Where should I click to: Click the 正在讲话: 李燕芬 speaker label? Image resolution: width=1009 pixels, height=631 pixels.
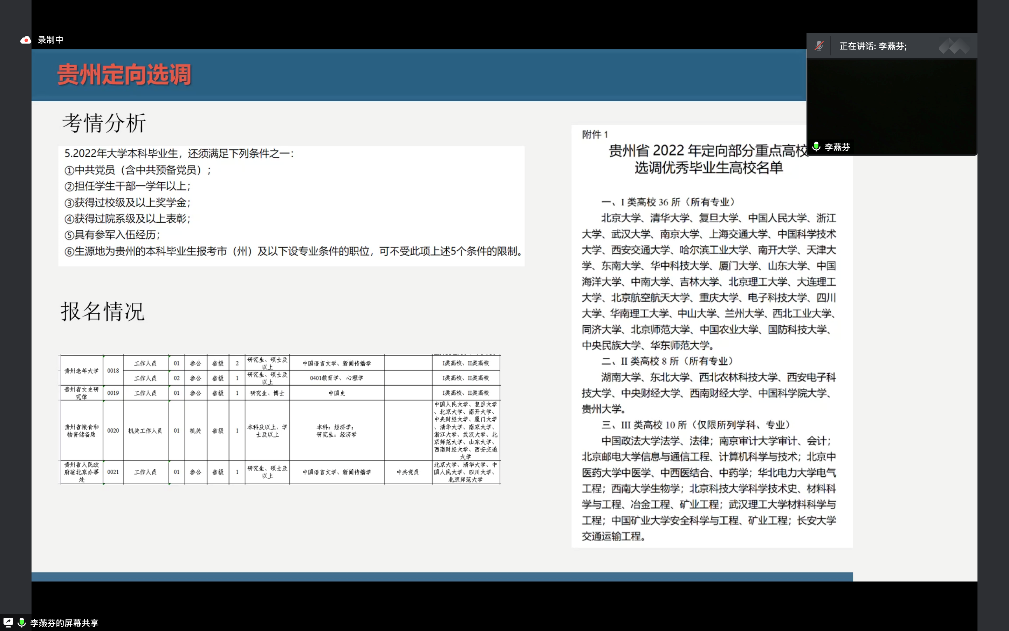(873, 46)
